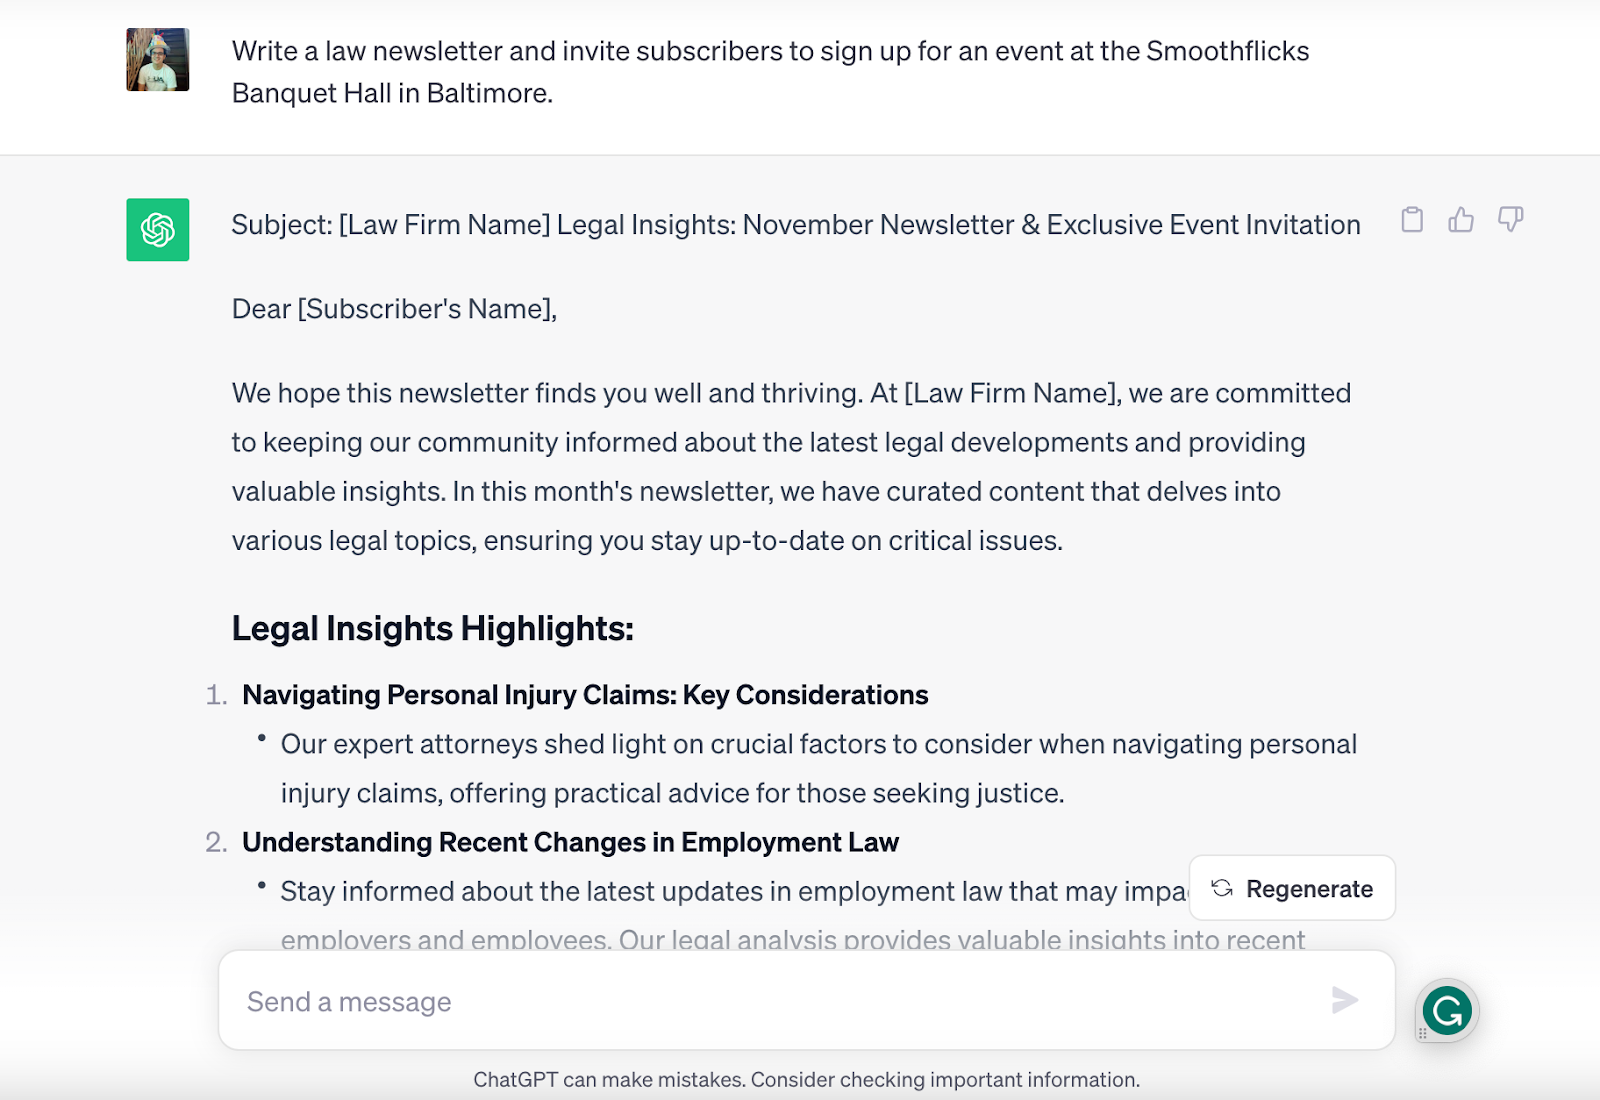Click the Legal Insights Highlights heading
The height and width of the screenshot is (1100, 1600).
pos(433,629)
